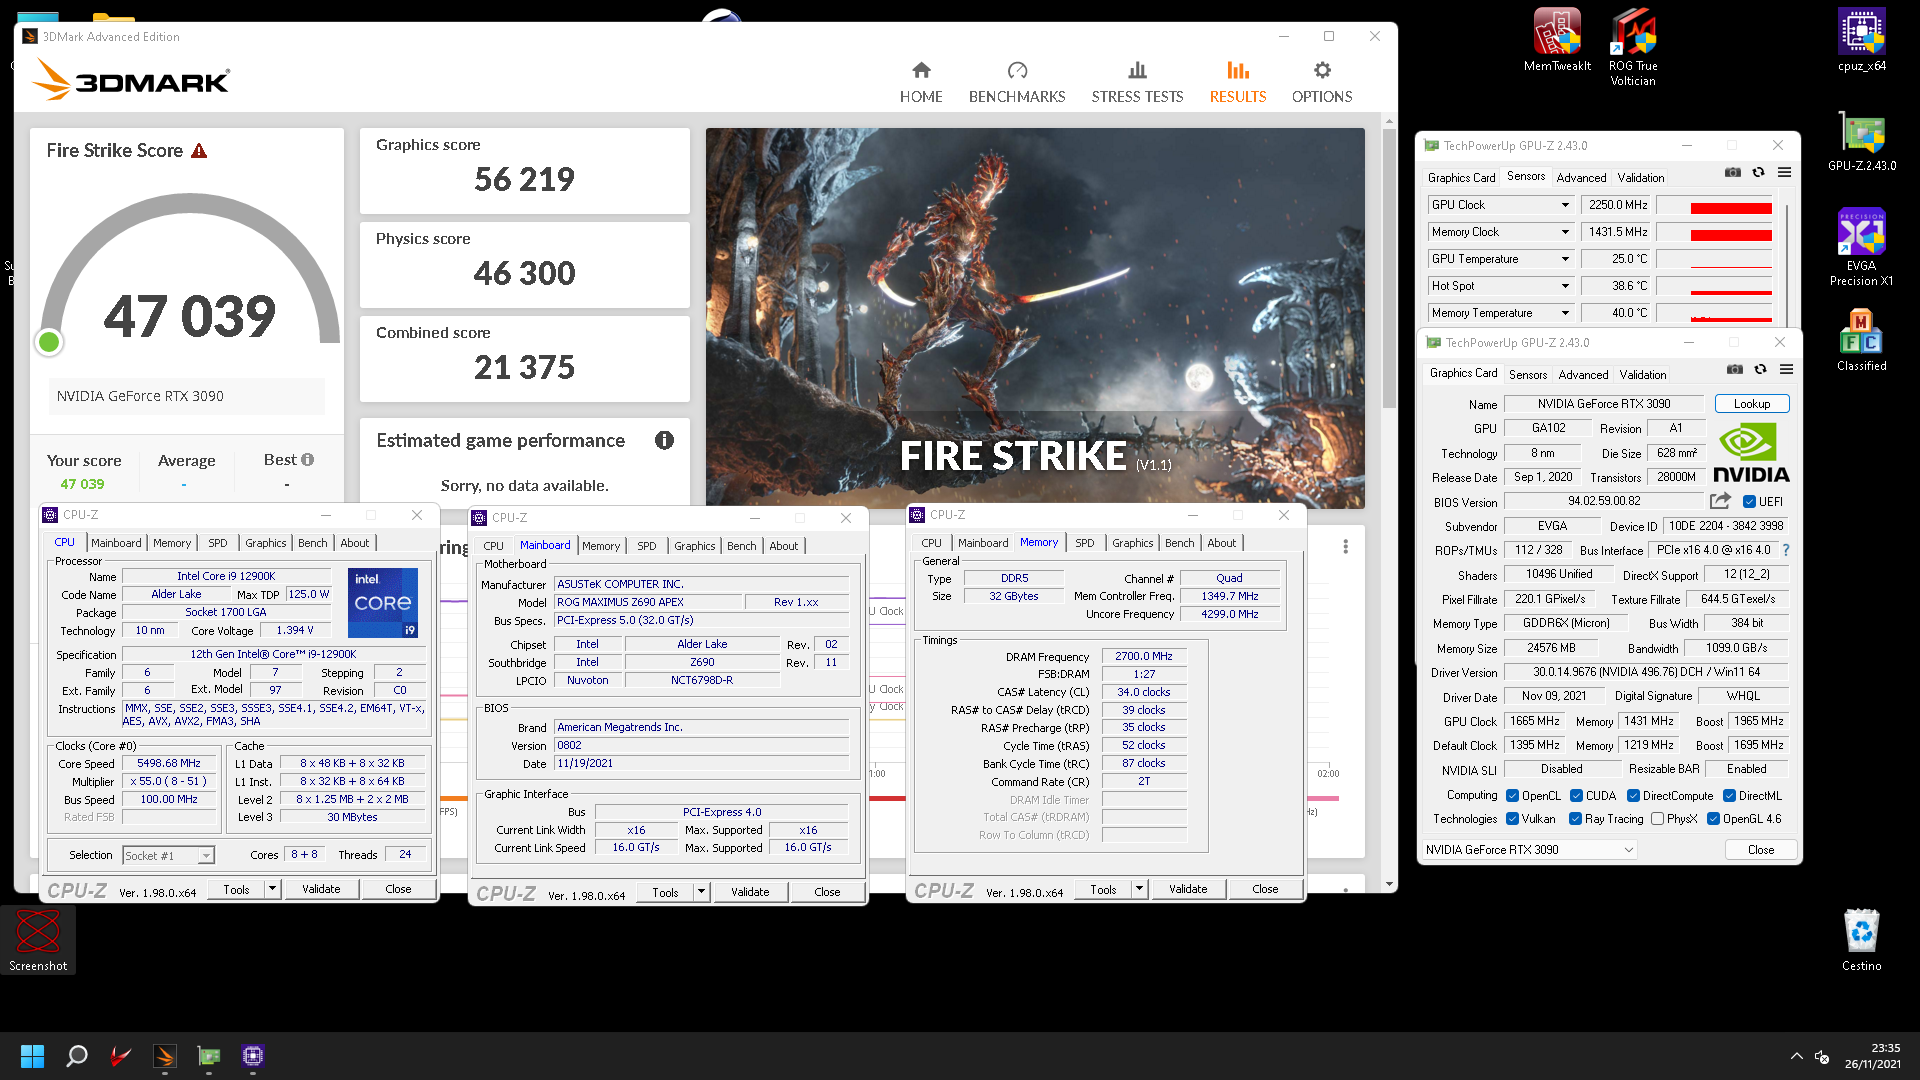The height and width of the screenshot is (1080, 1920).
Task: Open the RESULTS section in 3DMark
Action: (x=1237, y=83)
